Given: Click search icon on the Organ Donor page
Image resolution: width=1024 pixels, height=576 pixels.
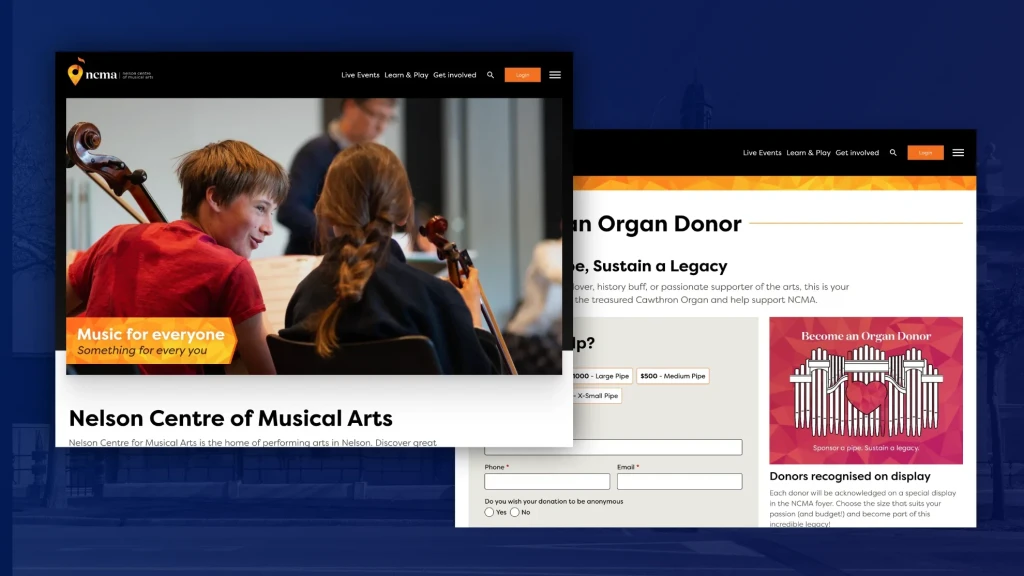Looking at the screenshot, I should pyautogui.click(x=893, y=153).
